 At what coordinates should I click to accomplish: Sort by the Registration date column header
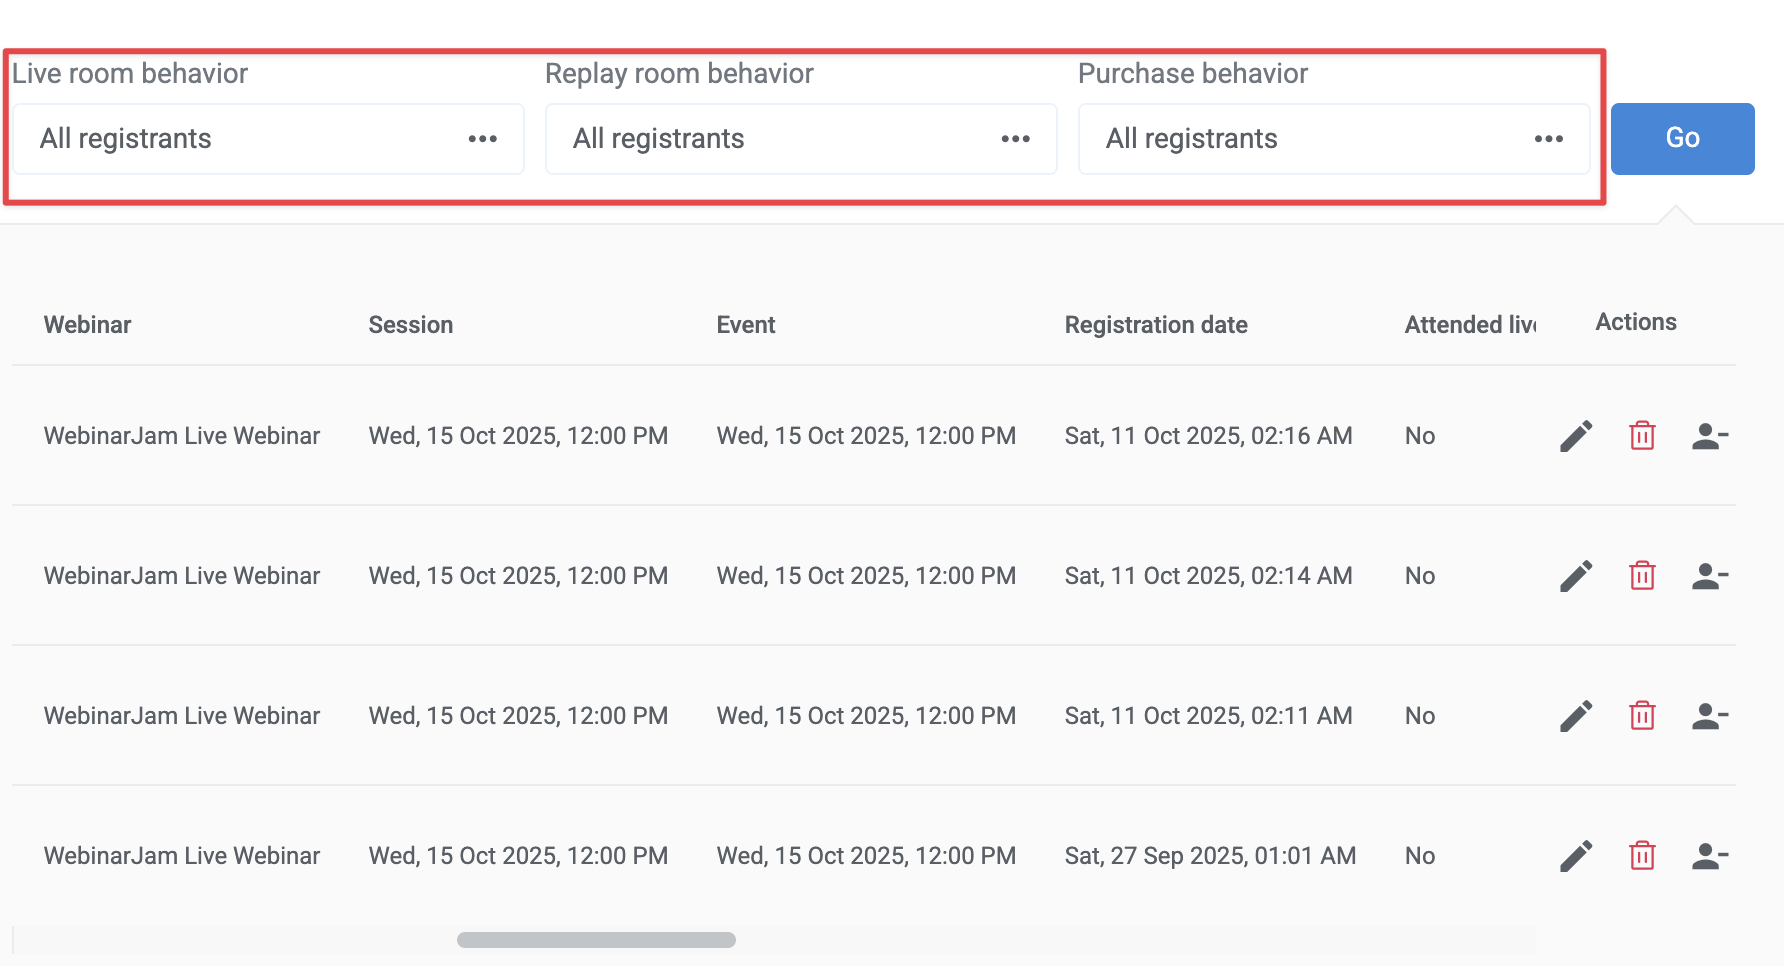(x=1156, y=324)
